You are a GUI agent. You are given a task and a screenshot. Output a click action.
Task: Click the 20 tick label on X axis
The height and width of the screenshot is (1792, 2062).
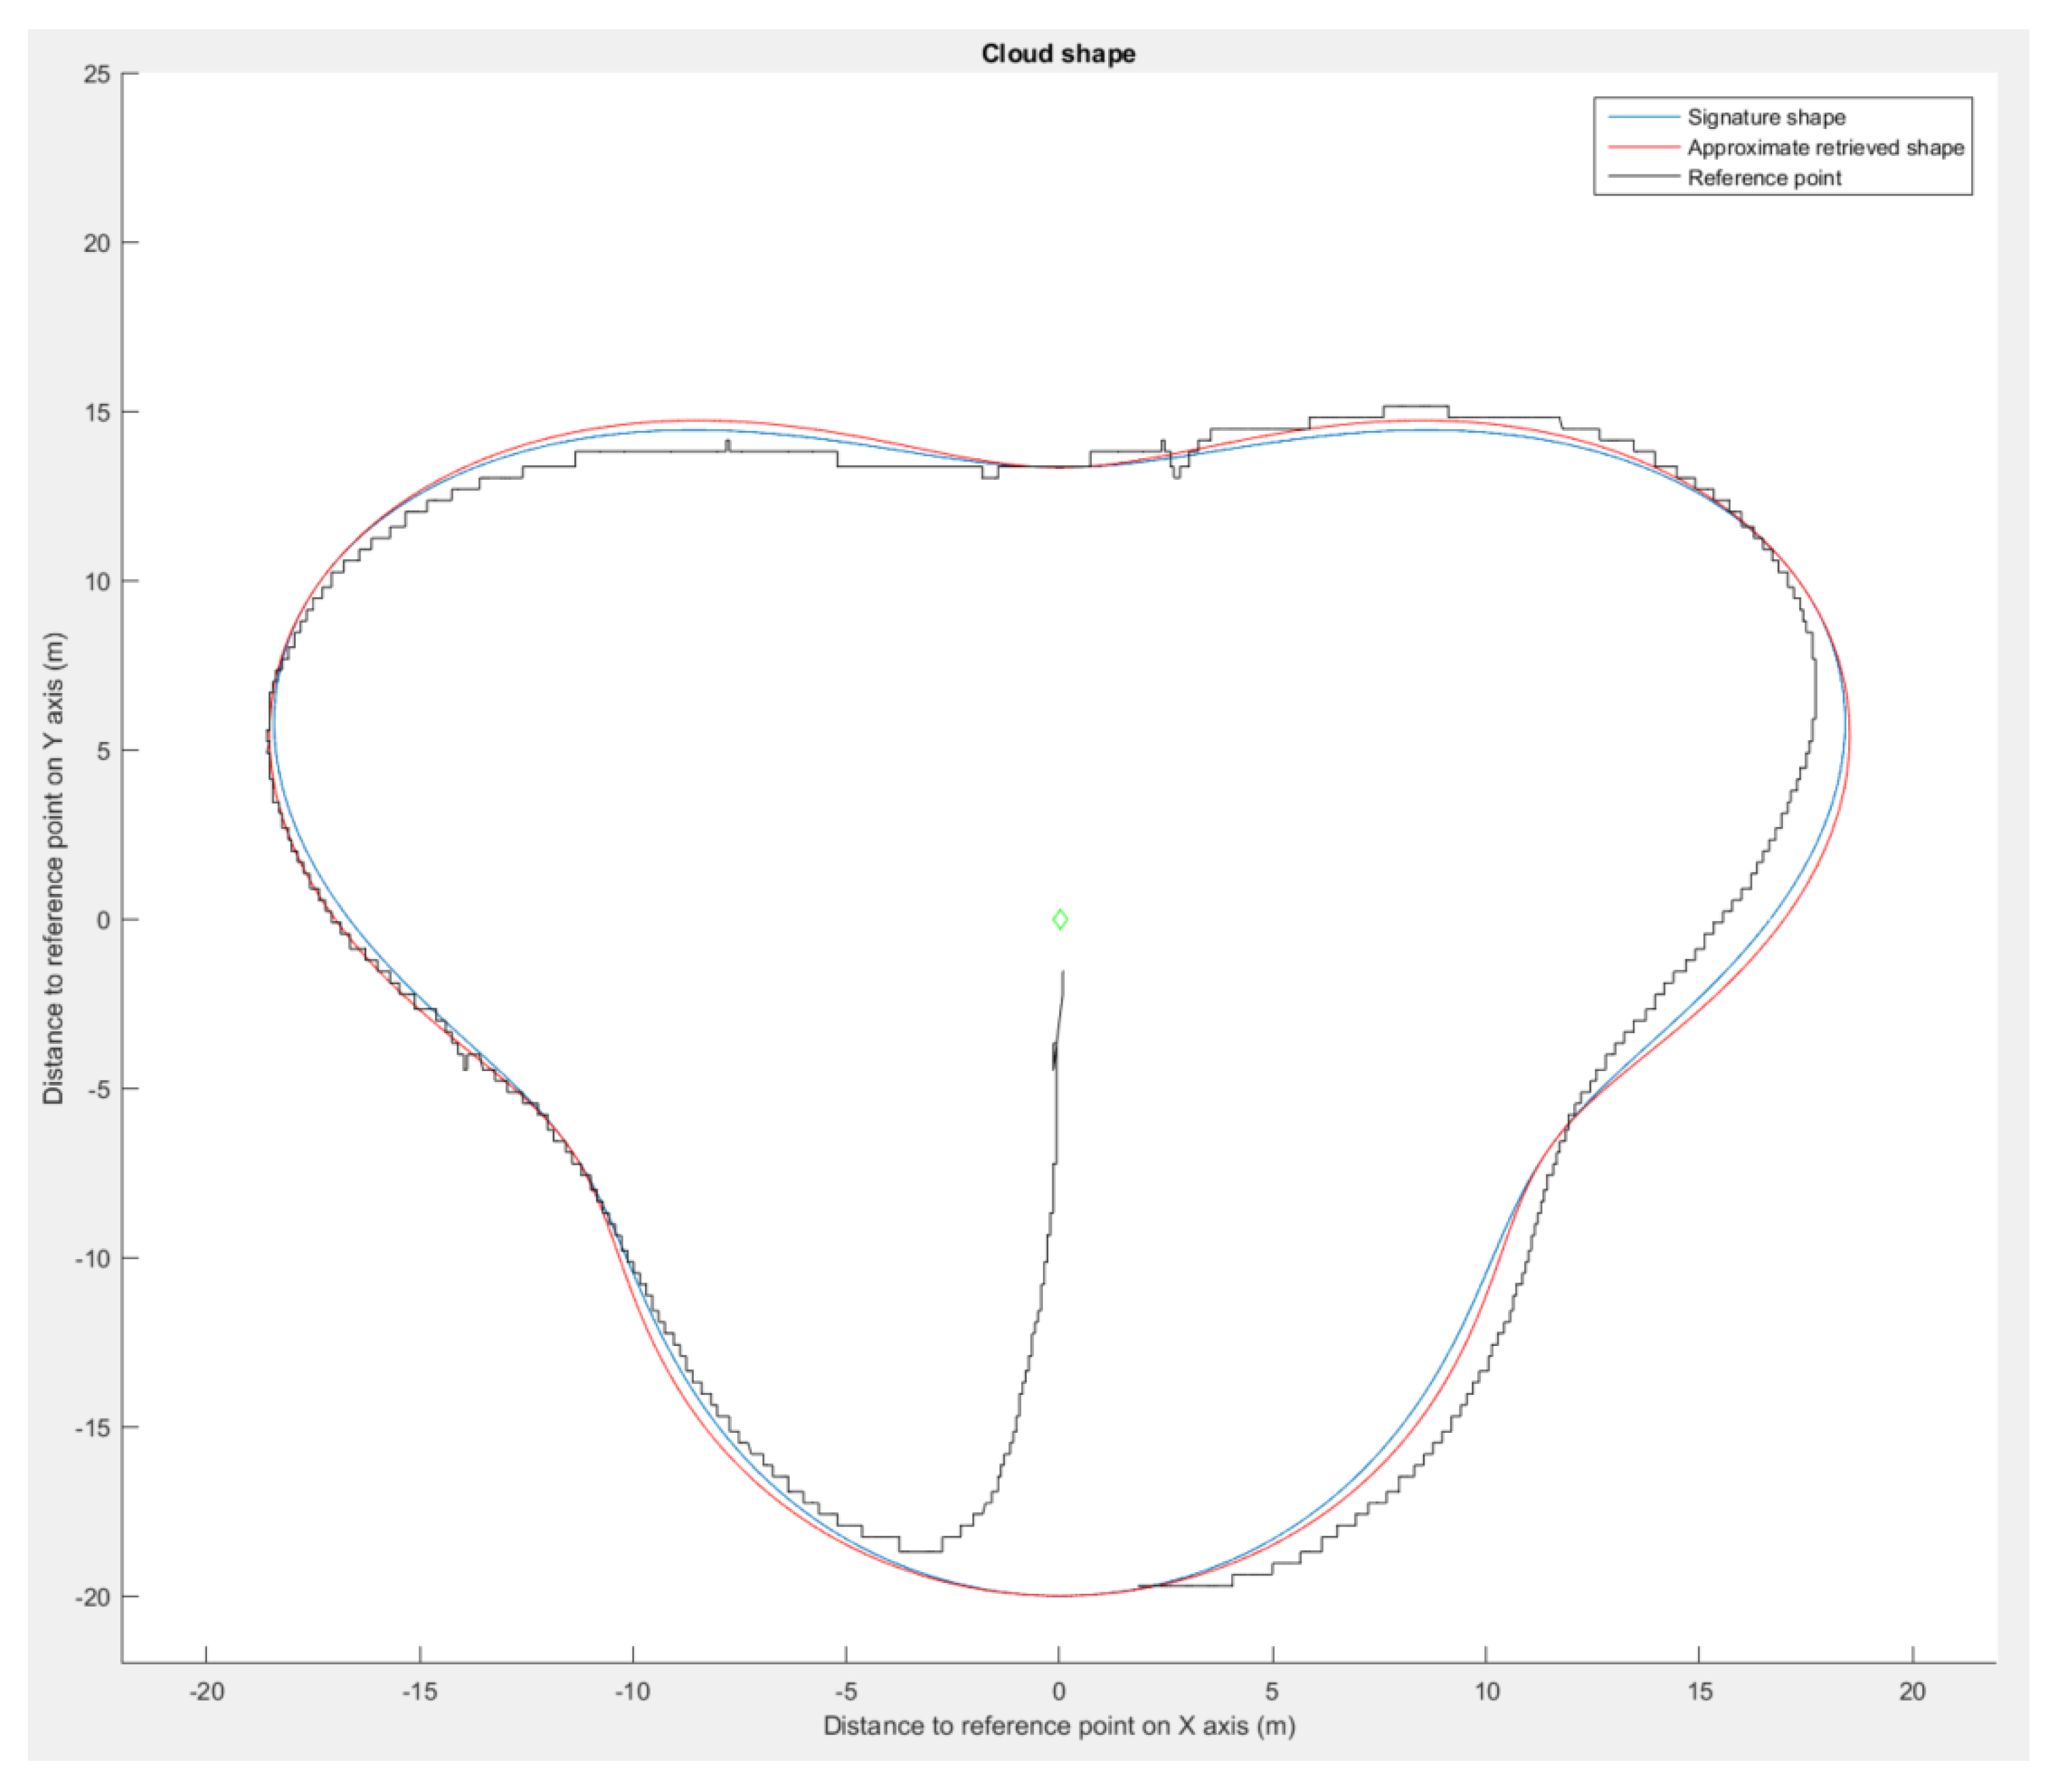click(1912, 1691)
